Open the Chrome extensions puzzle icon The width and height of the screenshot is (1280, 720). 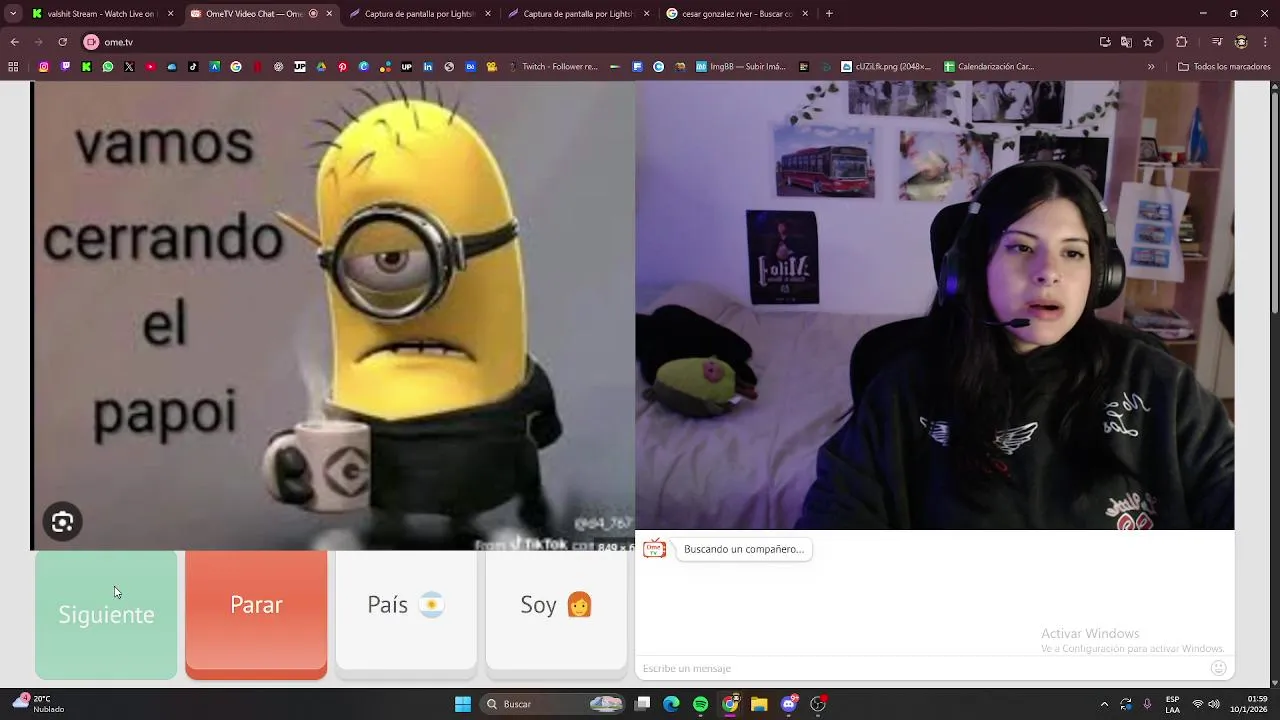(1181, 42)
